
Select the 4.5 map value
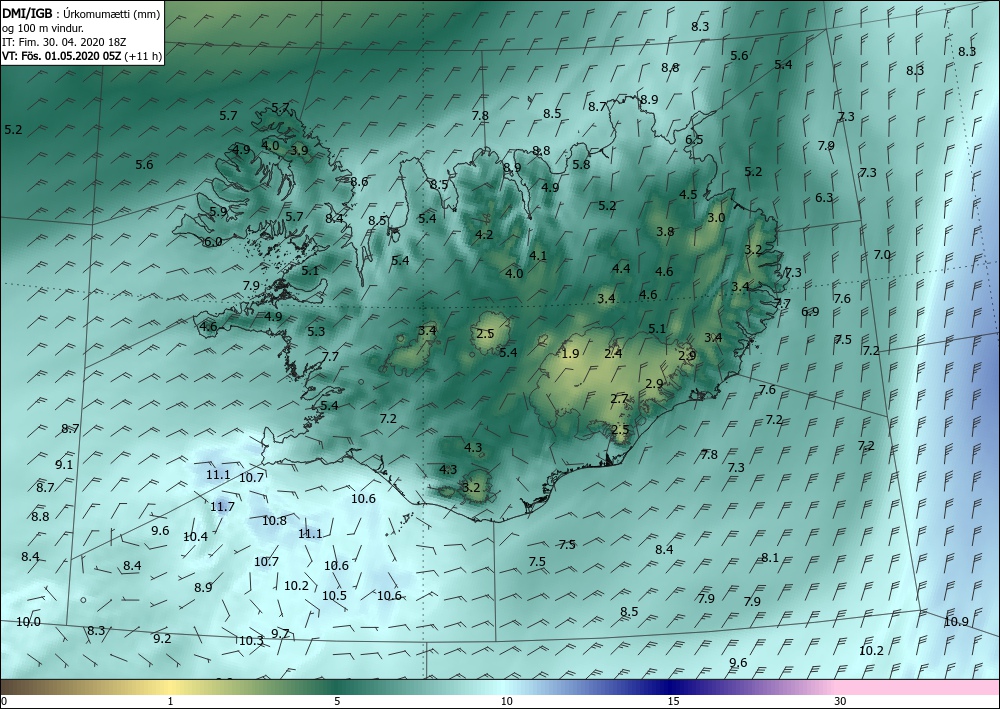point(688,195)
